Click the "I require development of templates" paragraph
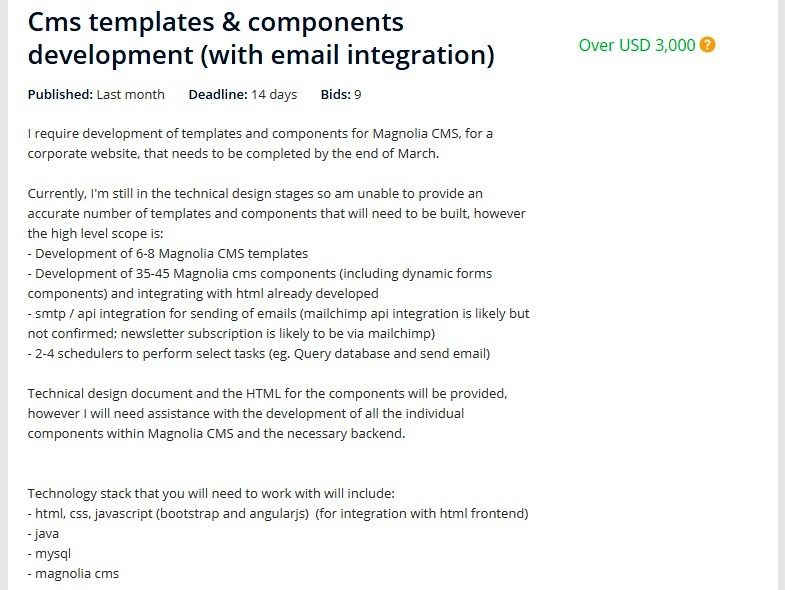Viewport: 785px width, 590px height. (x=260, y=143)
